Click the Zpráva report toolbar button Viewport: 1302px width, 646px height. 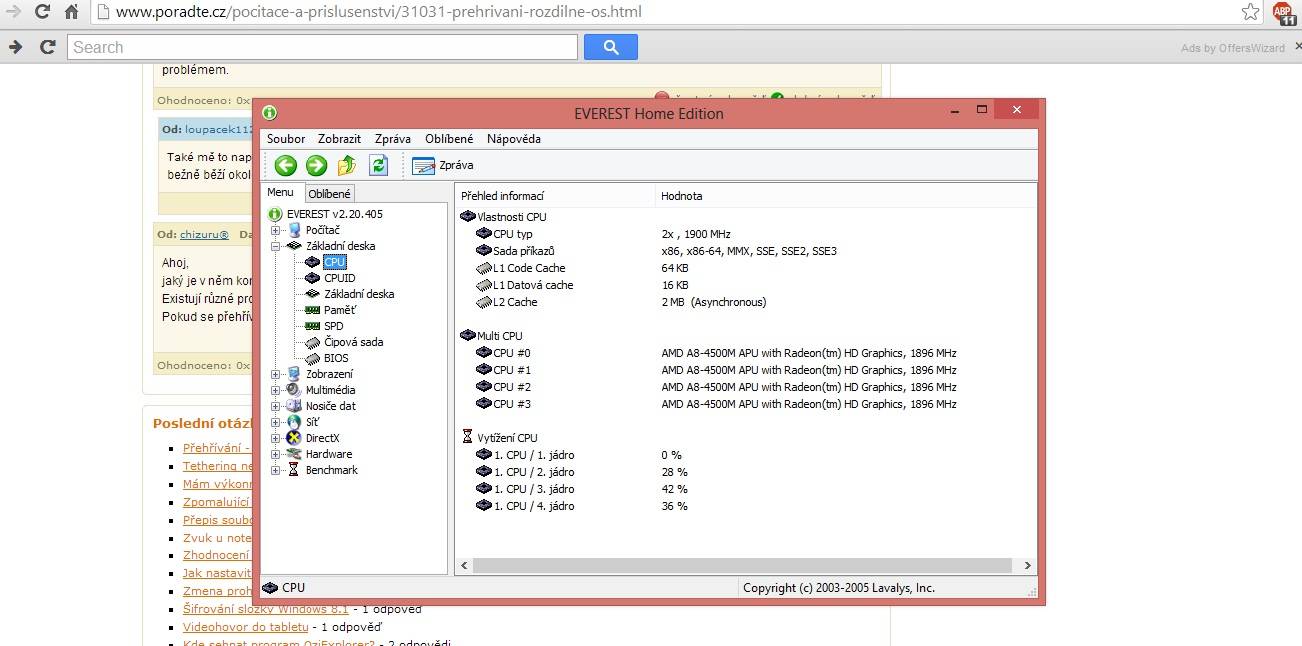coord(443,165)
